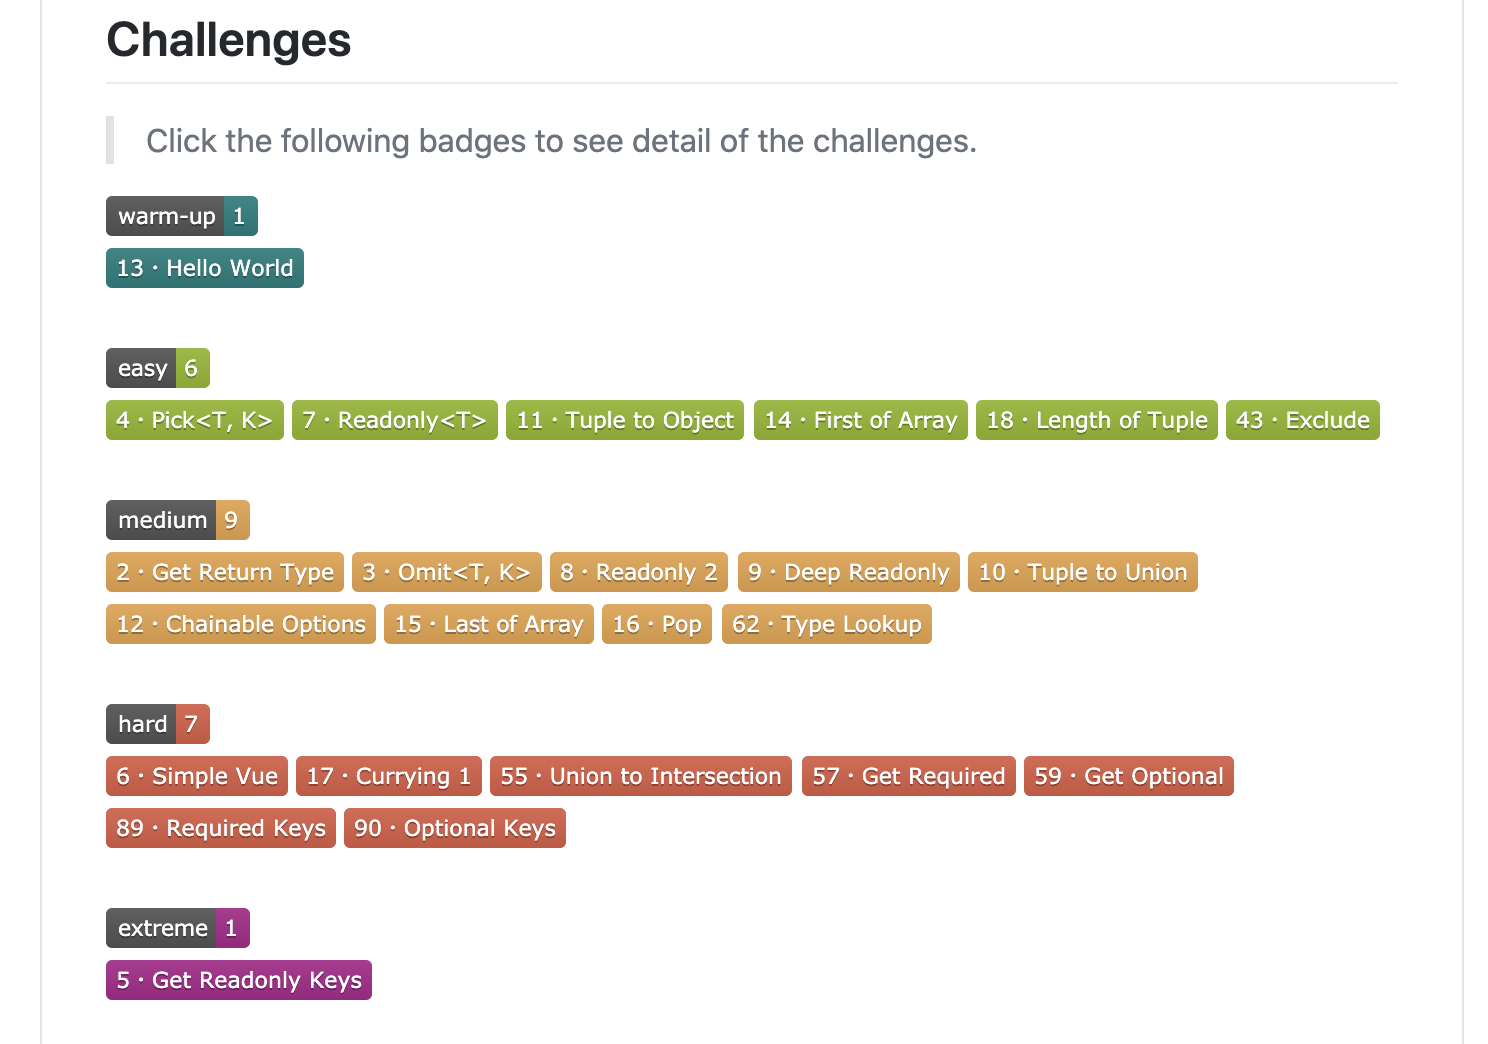The height and width of the screenshot is (1044, 1488).
Task: Open the Pick<T, K> challenge badge
Action: (195, 420)
